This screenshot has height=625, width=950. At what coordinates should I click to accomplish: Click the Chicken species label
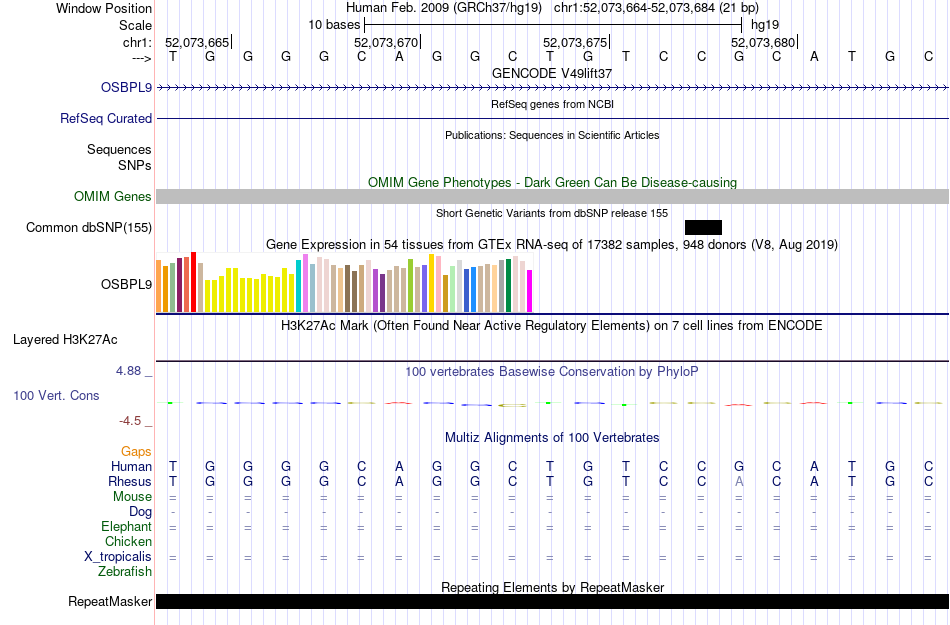128,541
